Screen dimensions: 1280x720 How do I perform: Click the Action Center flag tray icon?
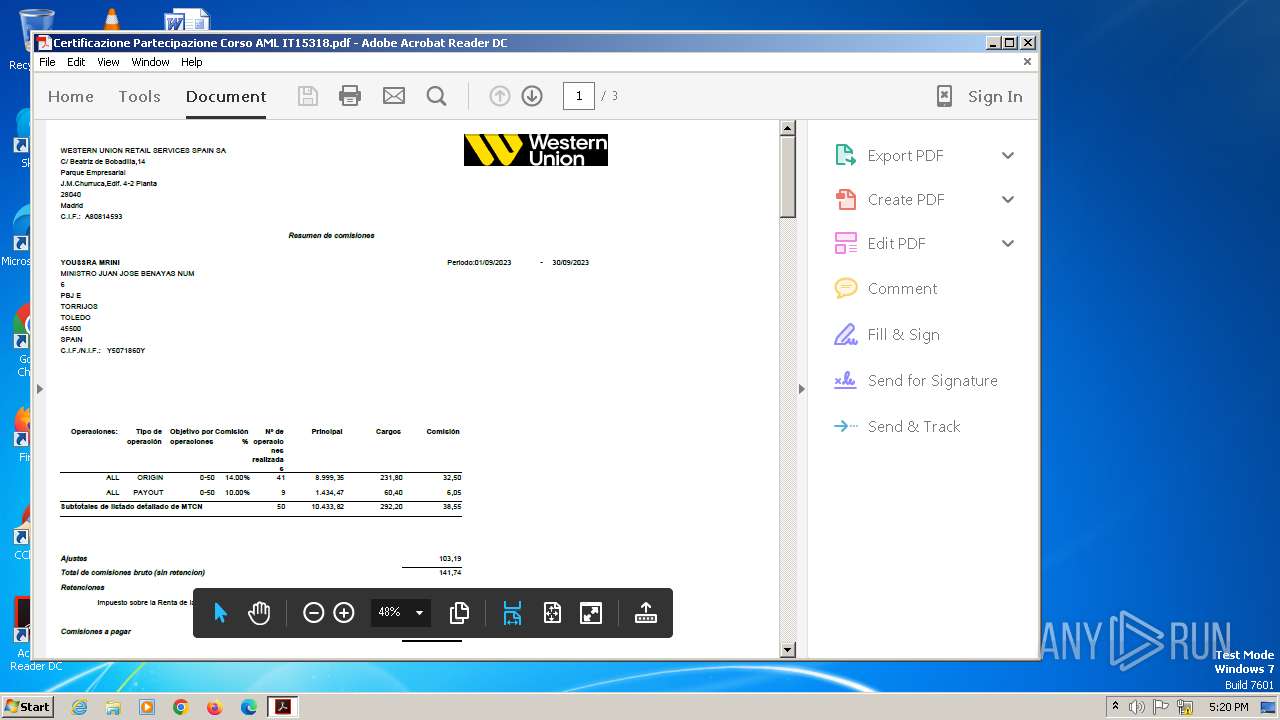(1161, 707)
